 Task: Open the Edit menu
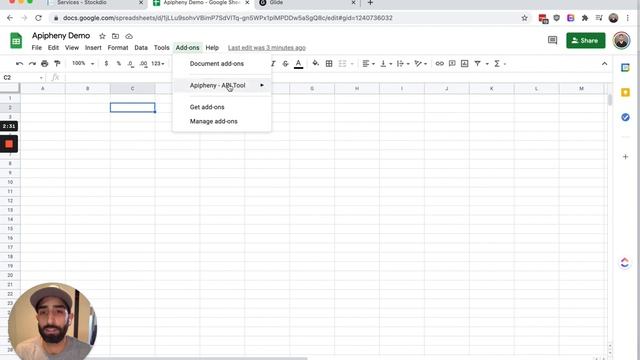(53, 48)
